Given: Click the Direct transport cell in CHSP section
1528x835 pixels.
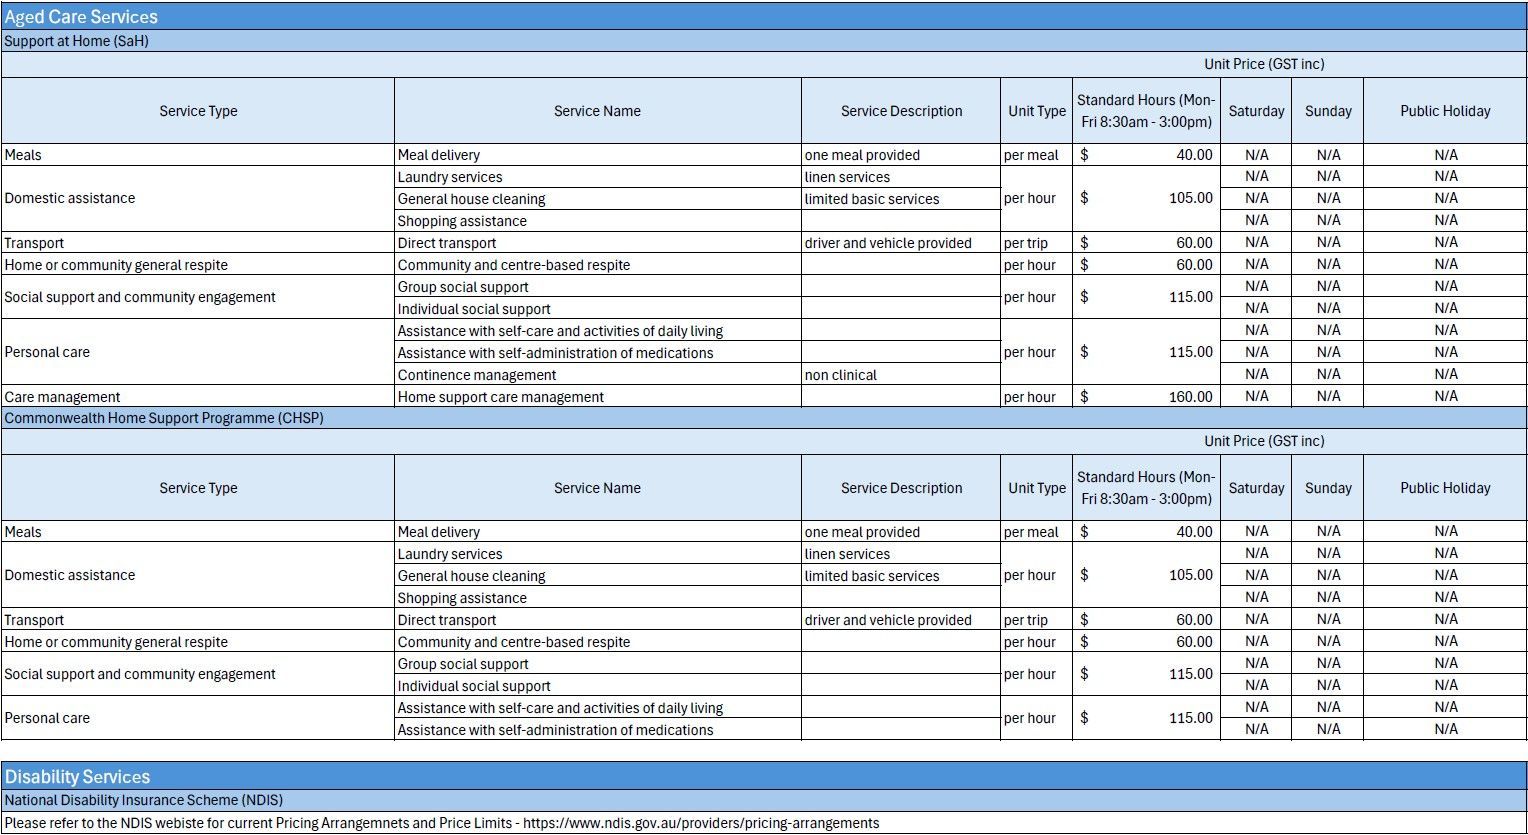Looking at the screenshot, I should 445,619.
